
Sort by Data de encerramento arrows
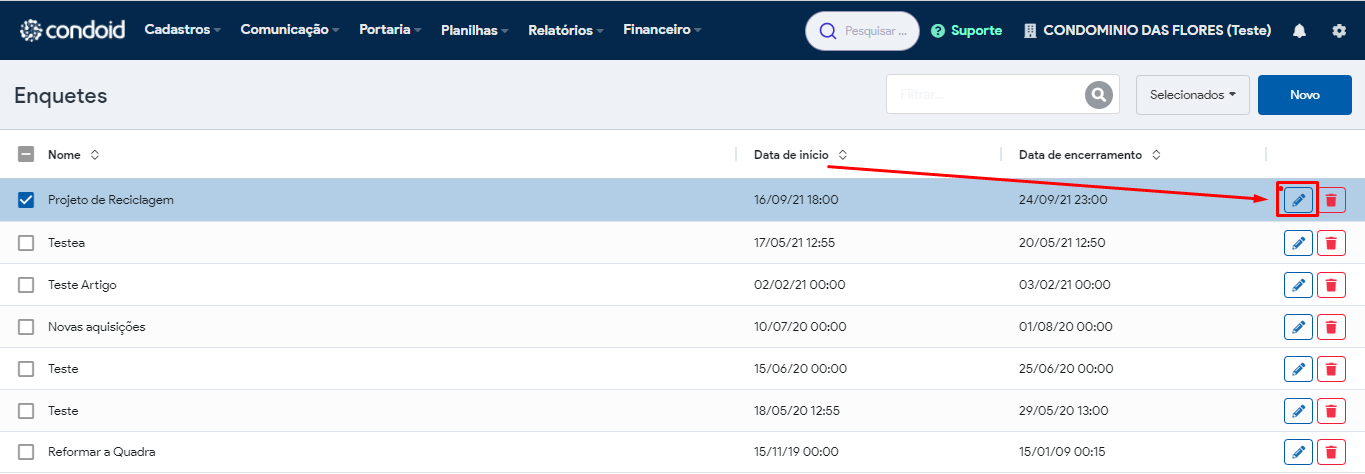pos(1156,155)
